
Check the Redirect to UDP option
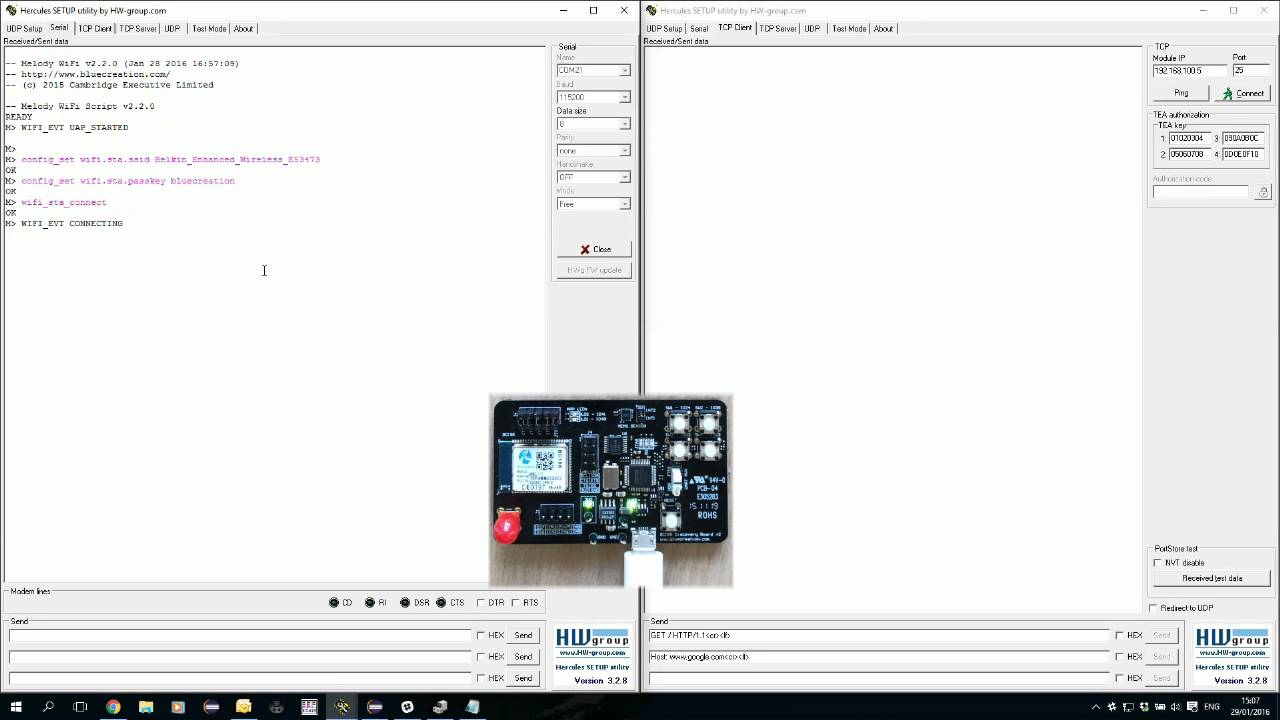coord(1153,608)
